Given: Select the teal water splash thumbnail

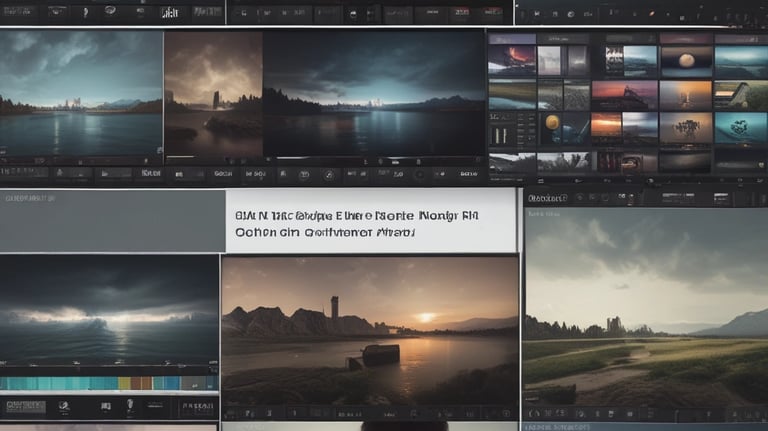Looking at the screenshot, I should point(741,127).
